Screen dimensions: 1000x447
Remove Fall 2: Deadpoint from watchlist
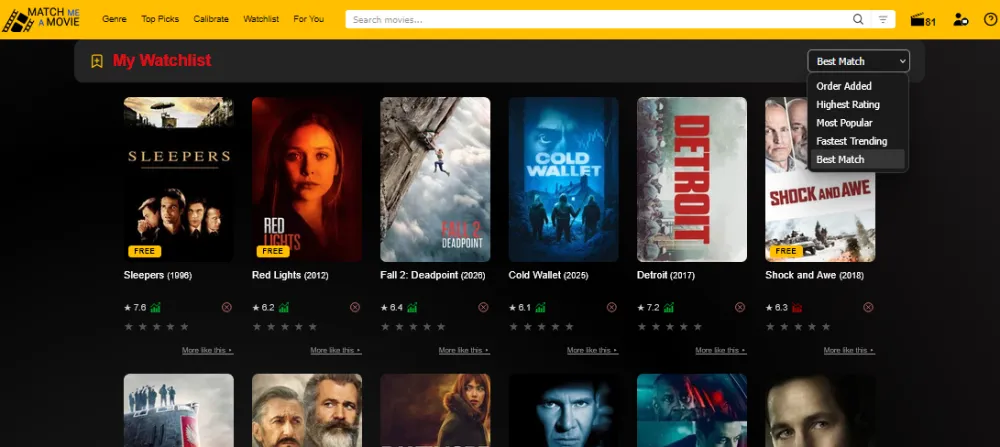[483, 307]
